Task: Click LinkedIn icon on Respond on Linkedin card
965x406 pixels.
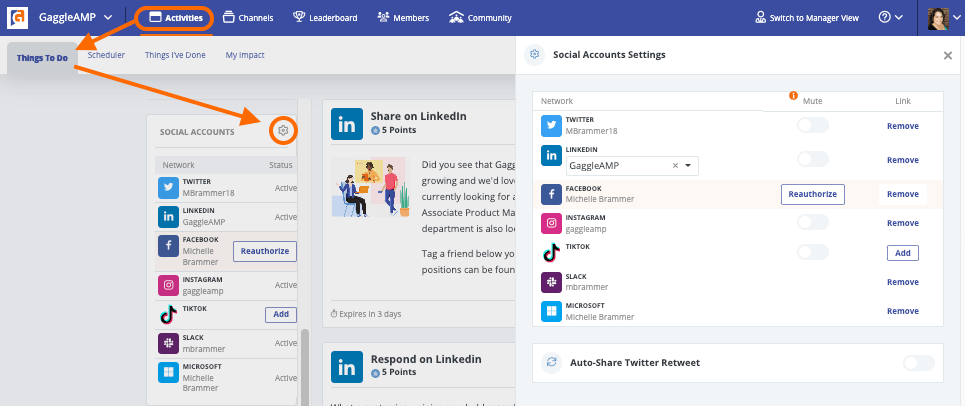Action: 346,367
